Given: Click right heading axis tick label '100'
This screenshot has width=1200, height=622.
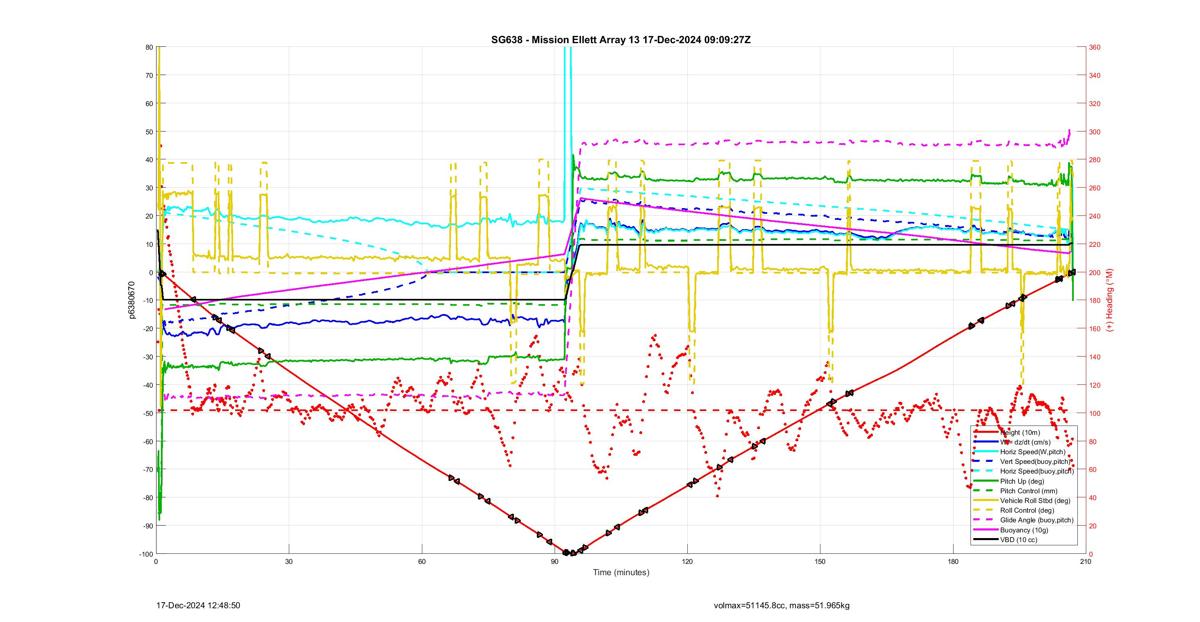Looking at the screenshot, I should pyautogui.click(x=1095, y=413).
